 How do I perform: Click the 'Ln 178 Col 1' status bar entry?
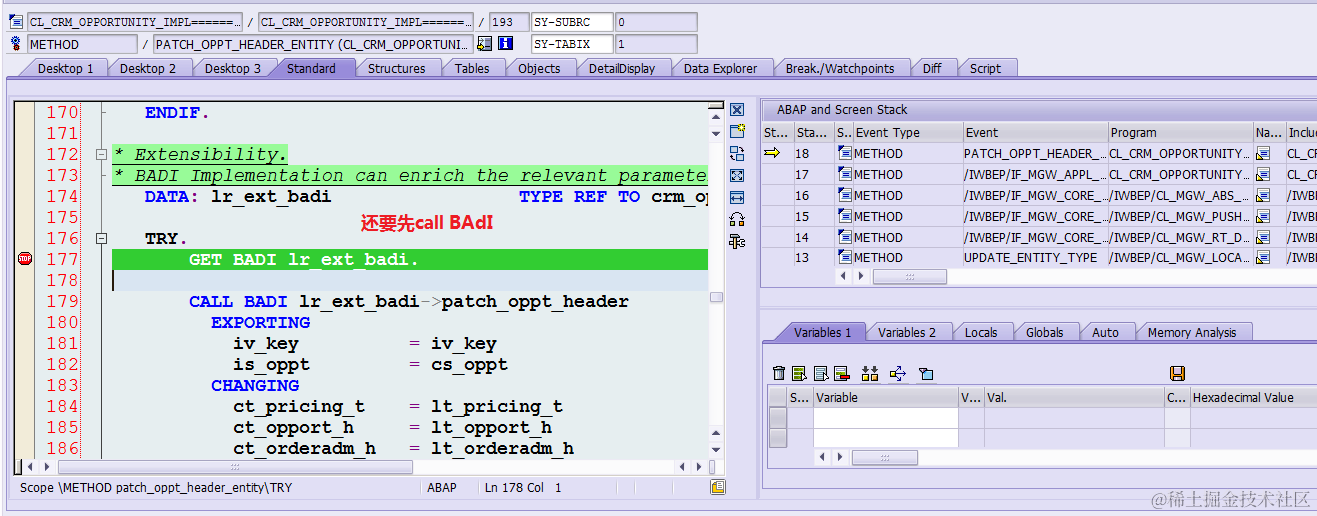point(523,488)
